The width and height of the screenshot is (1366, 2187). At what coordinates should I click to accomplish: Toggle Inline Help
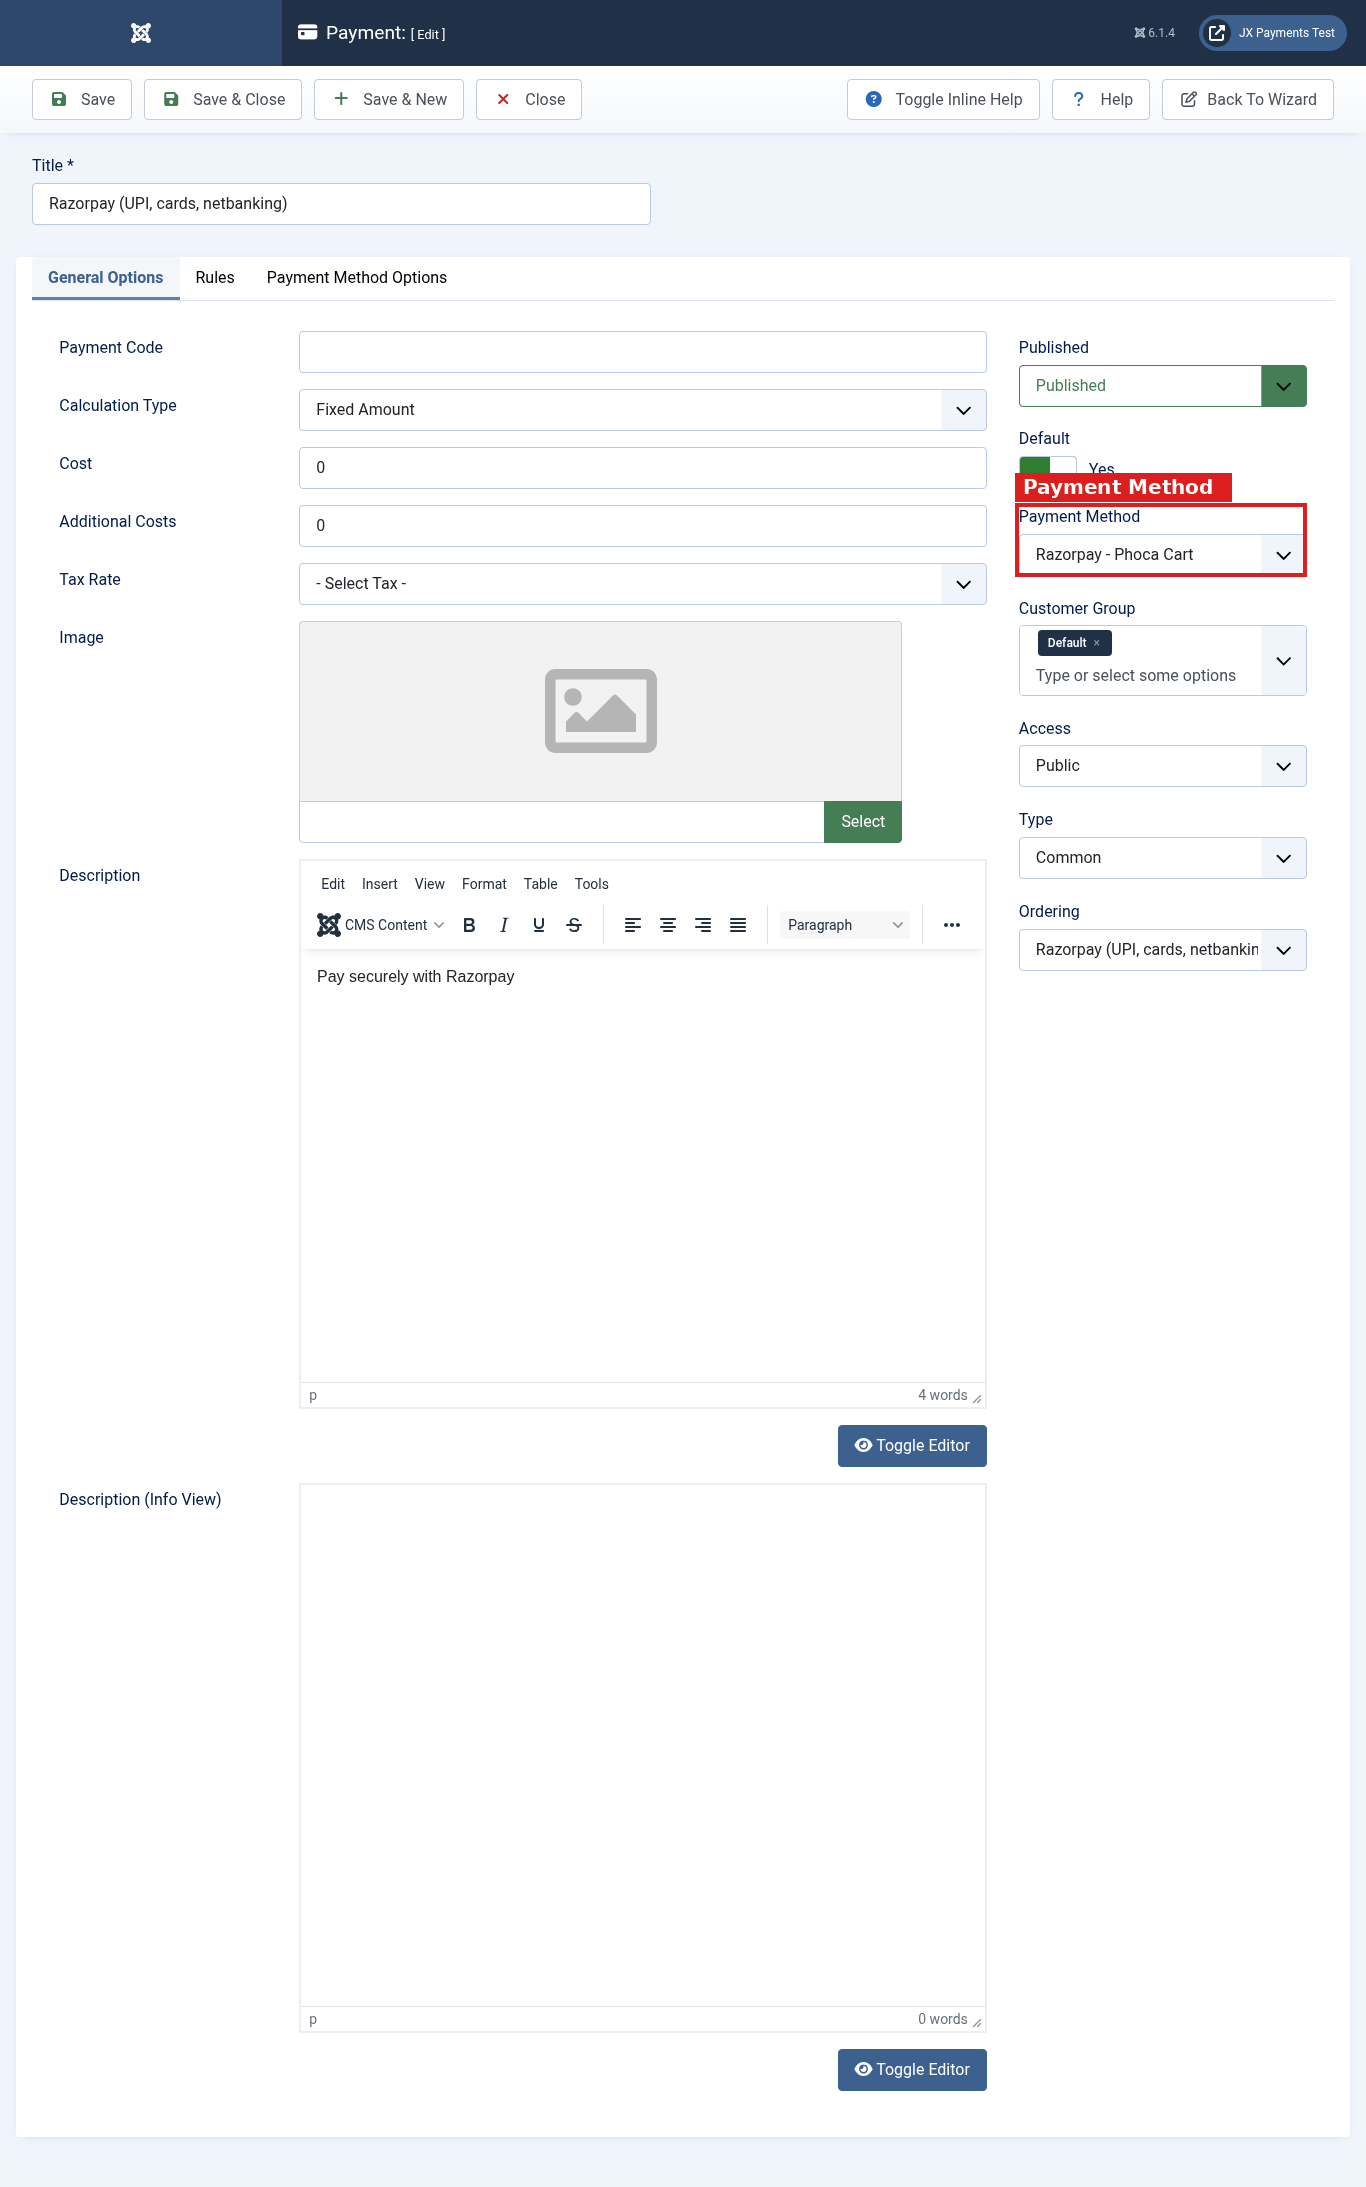[943, 99]
